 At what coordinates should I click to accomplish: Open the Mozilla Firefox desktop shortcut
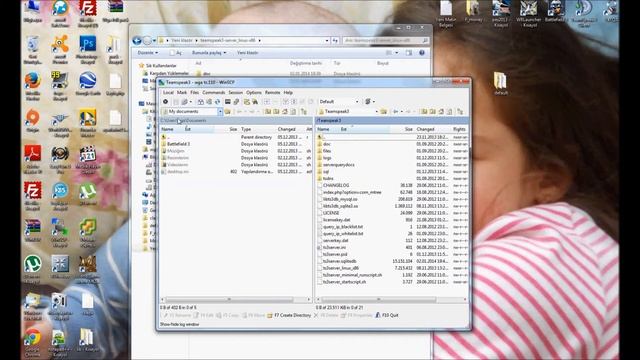tap(32, 86)
